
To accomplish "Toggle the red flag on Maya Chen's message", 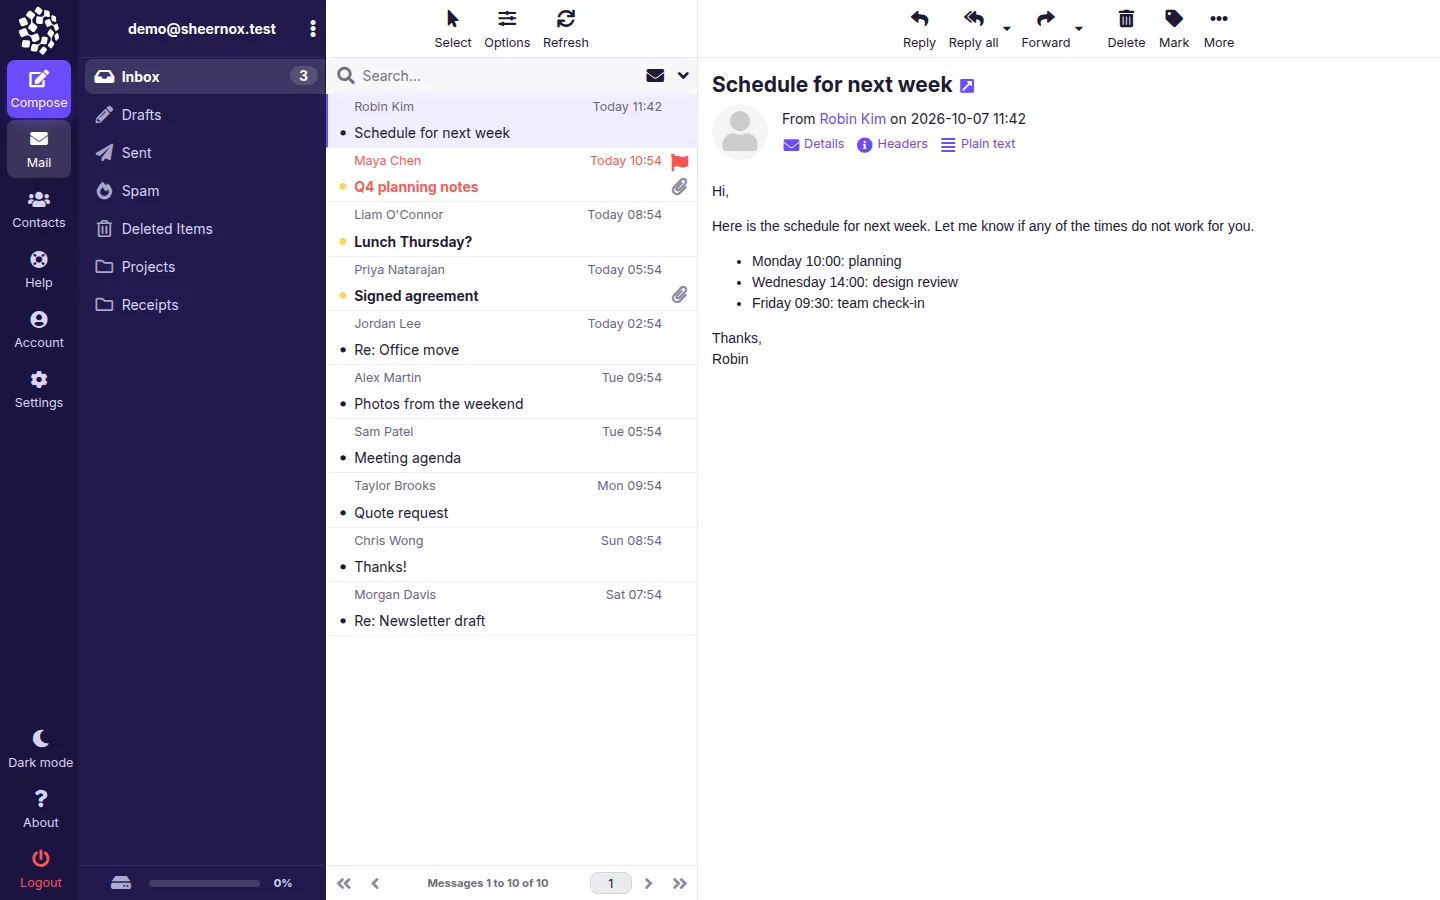I will click(680, 161).
